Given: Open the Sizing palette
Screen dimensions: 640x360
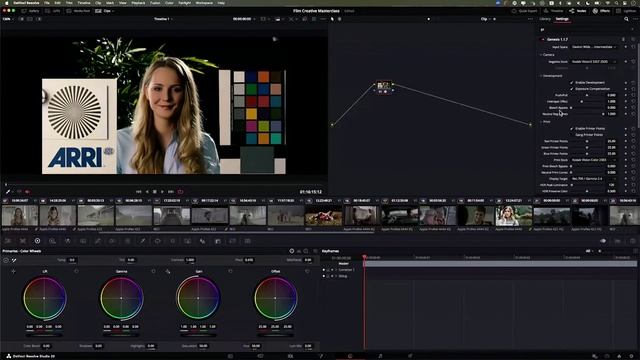Looking at the screenshot, I should tap(233, 241).
